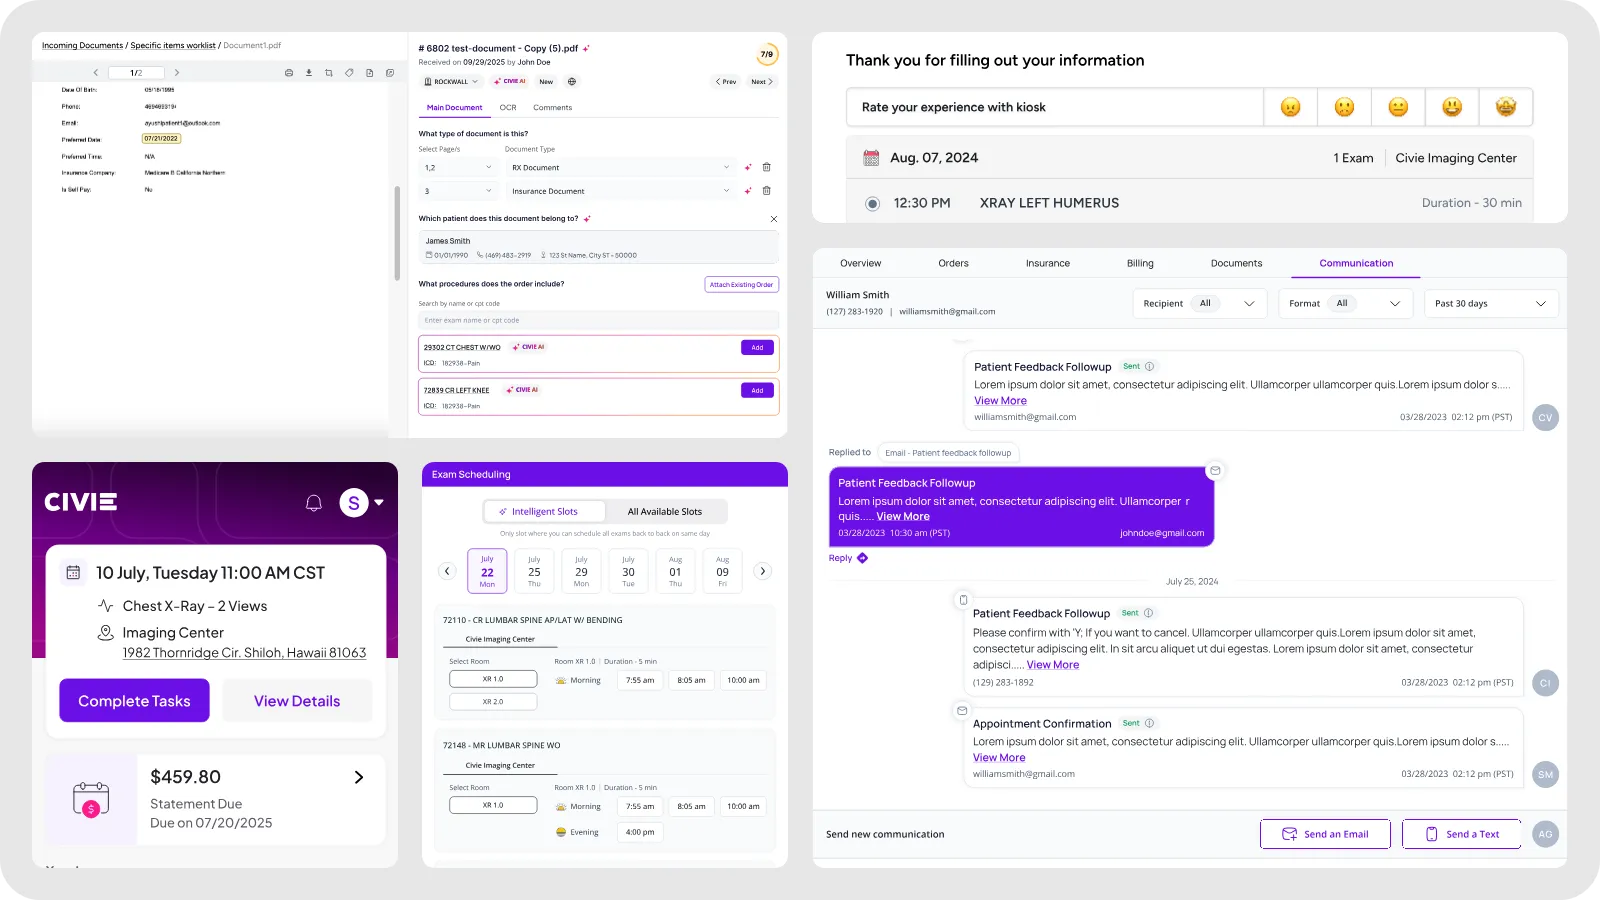Open the notification bell in CIVIE header
The height and width of the screenshot is (900, 1600).
coord(314,503)
